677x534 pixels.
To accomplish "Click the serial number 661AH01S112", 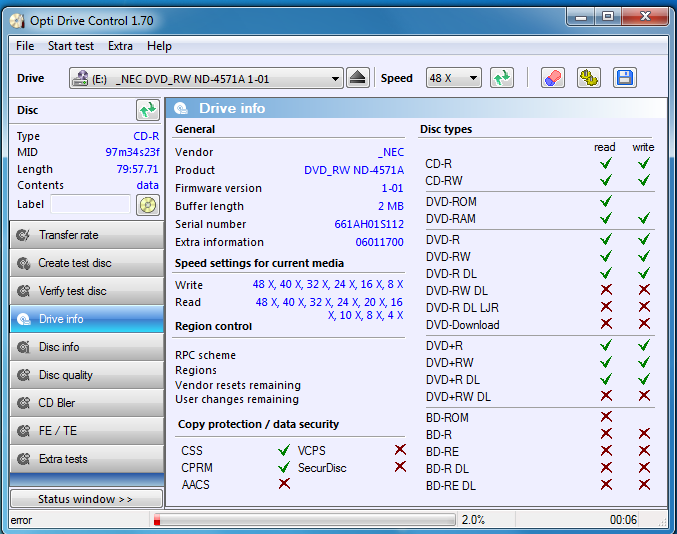I will click(x=369, y=224).
